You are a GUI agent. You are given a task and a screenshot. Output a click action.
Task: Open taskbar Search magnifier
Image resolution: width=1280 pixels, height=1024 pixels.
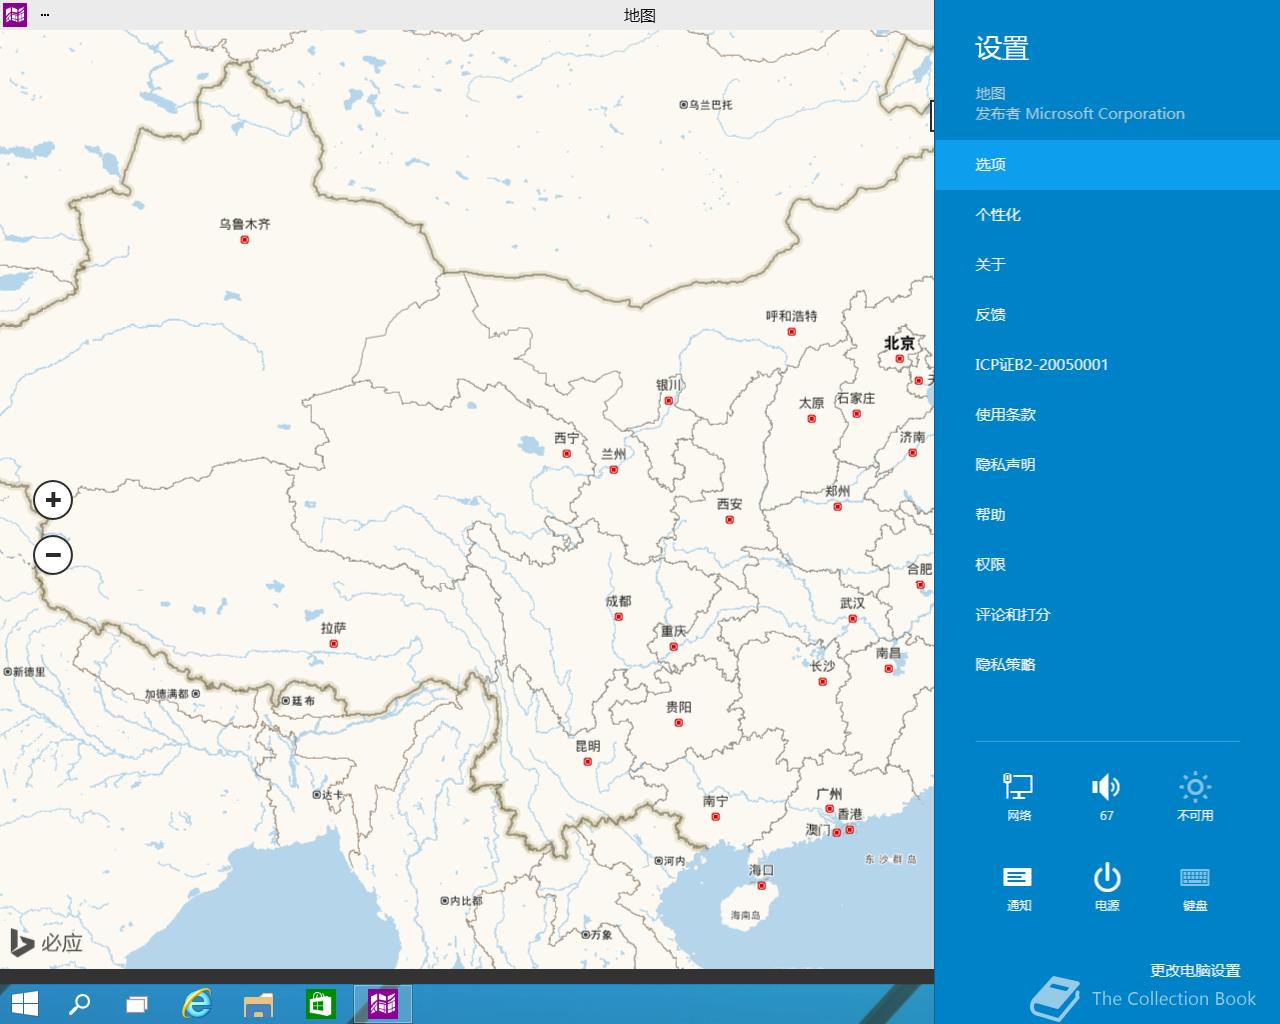click(x=79, y=1003)
